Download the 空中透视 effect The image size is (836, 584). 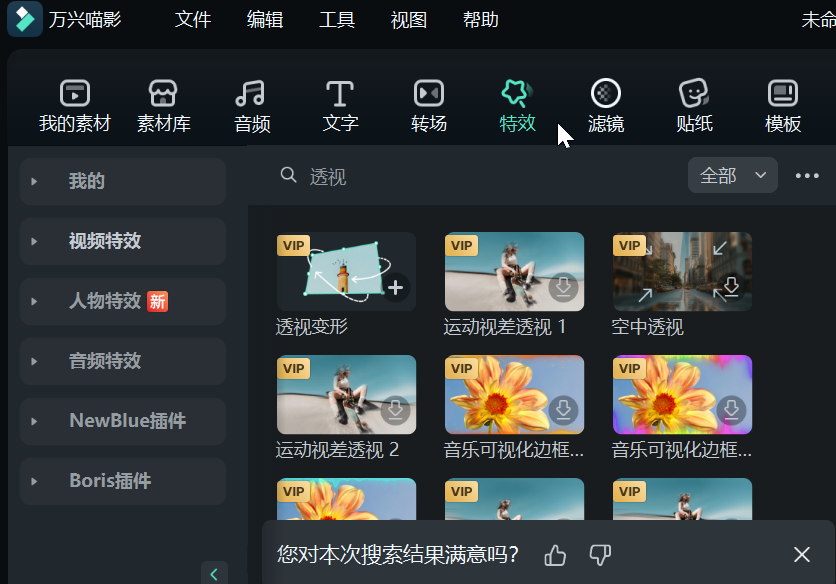[732, 287]
